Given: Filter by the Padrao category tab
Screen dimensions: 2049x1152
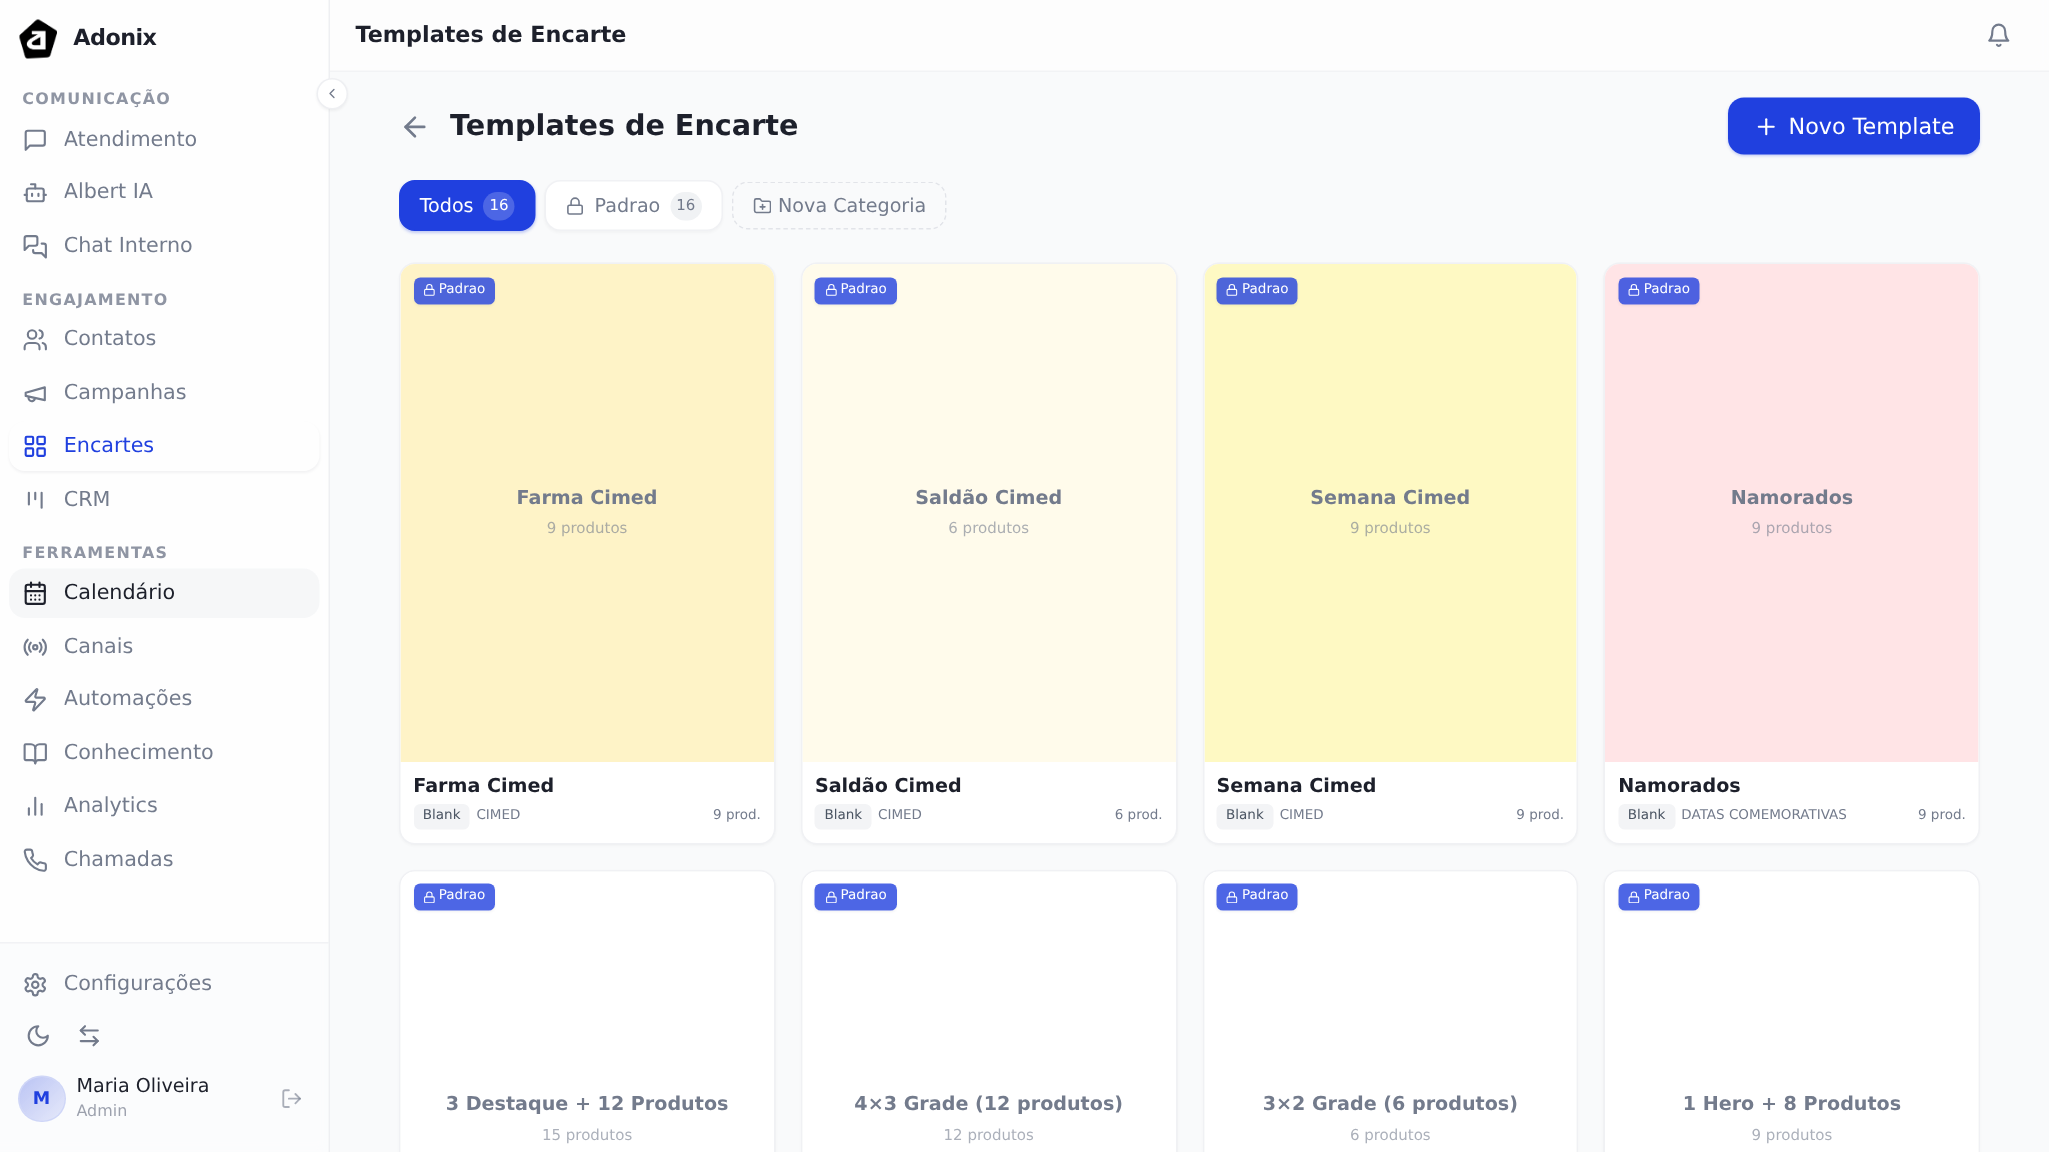Looking at the screenshot, I should click(633, 205).
